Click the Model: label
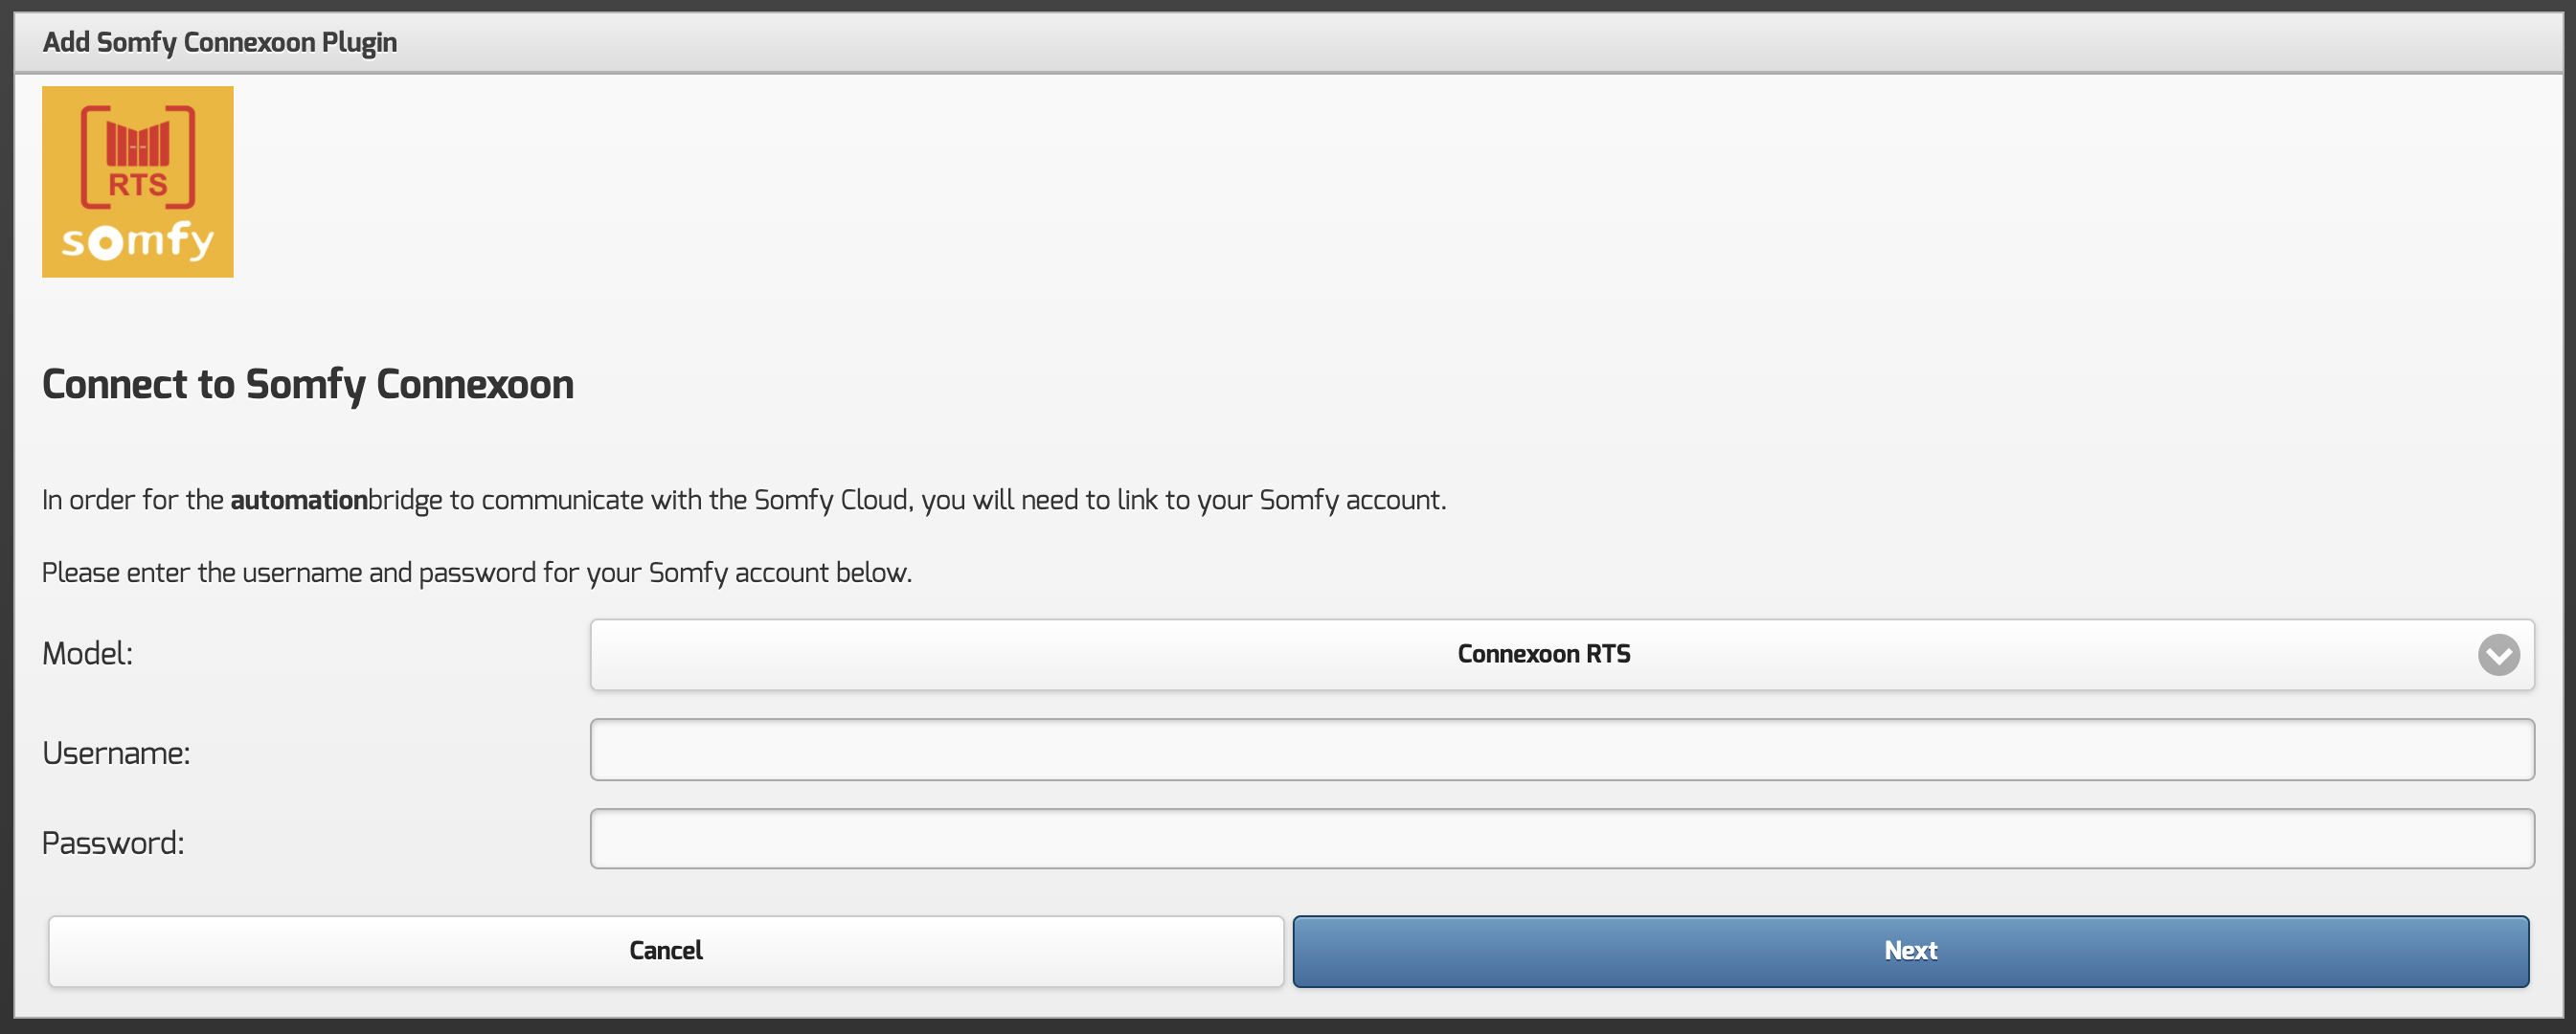 pyautogui.click(x=87, y=654)
